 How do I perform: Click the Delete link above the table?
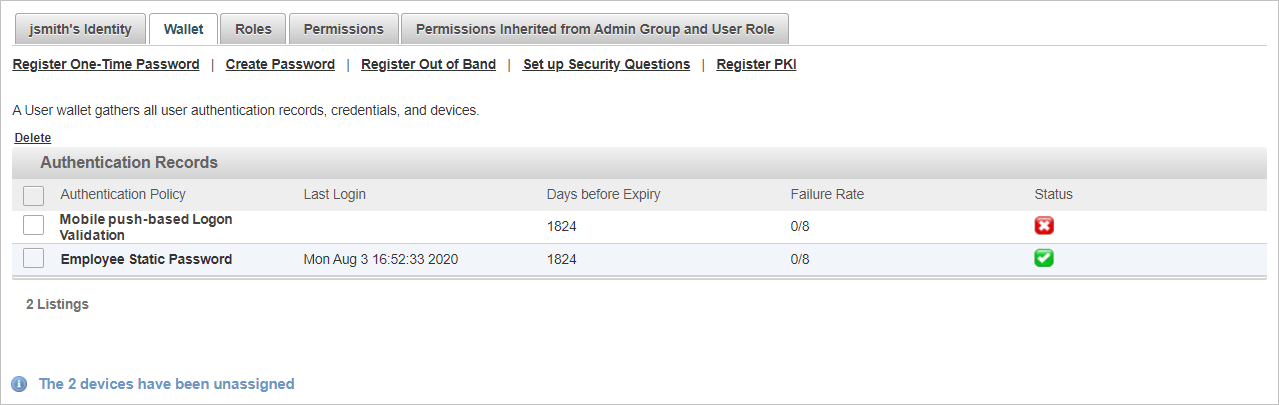(x=33, y=138)
